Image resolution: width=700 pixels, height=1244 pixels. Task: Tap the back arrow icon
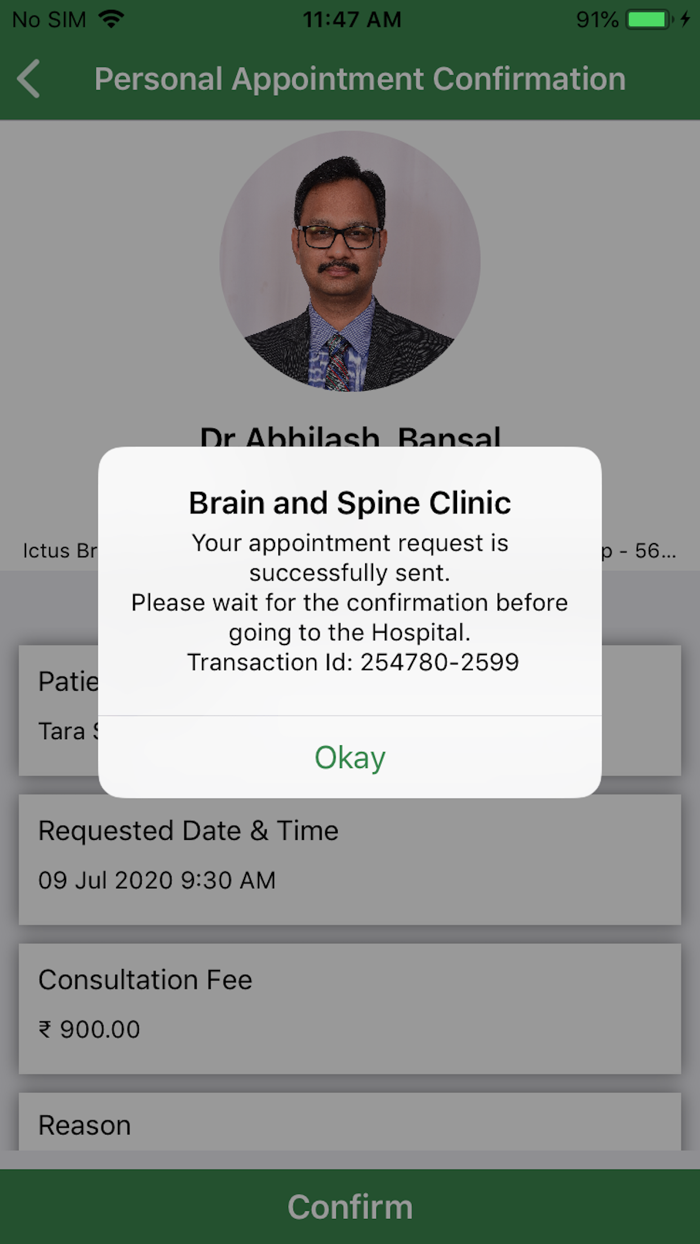click(28, 78)
